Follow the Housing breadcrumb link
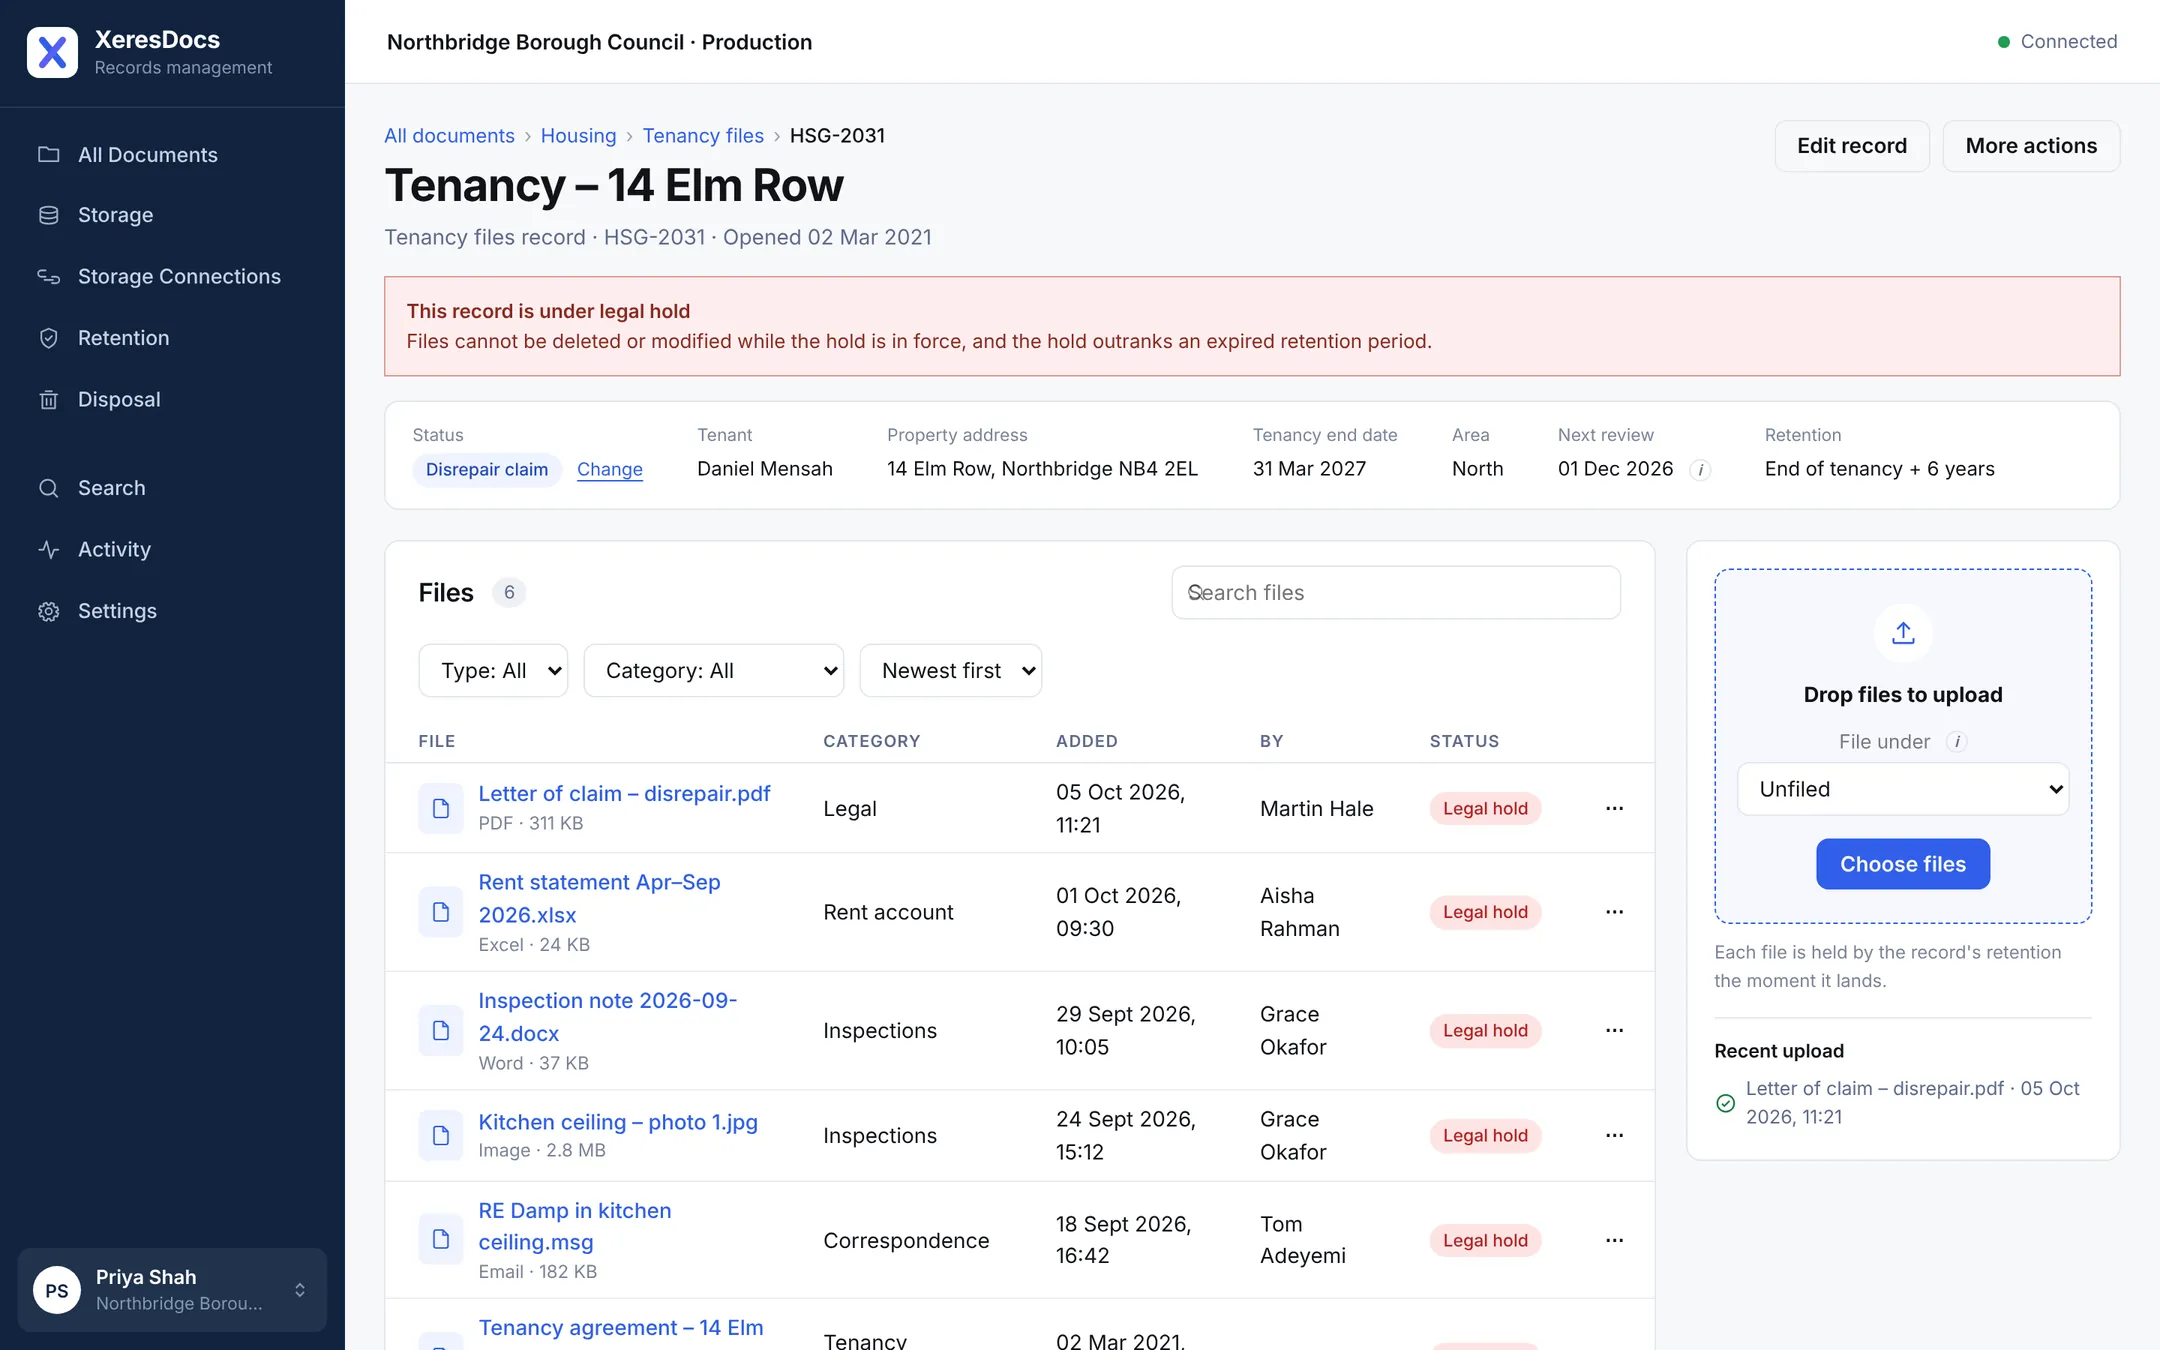Viewport: 2160px width, 1350px height. [578, 135]
